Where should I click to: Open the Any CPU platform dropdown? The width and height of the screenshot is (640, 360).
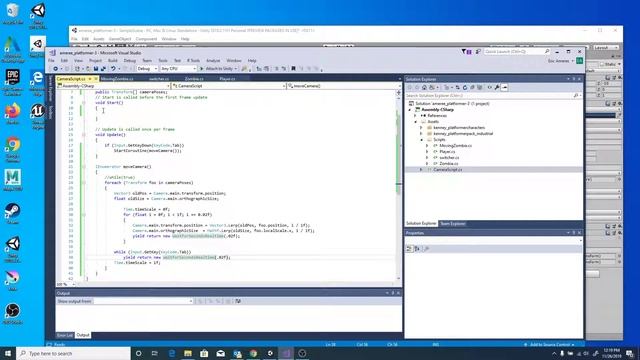click(x=178, y=69)
